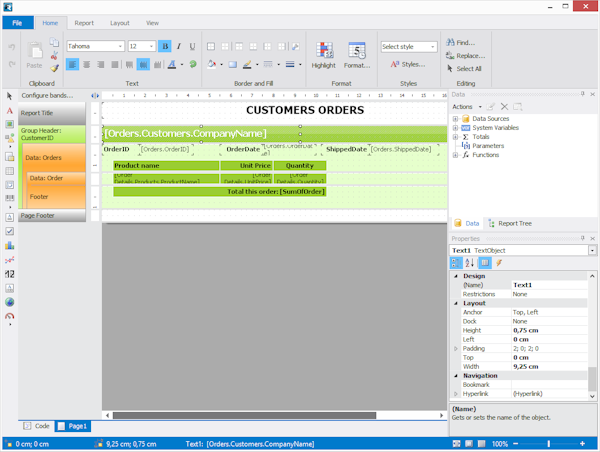This screenshot has width=600, height=452.
Task: Select the Gauge object tool
Action: point(10,317)
